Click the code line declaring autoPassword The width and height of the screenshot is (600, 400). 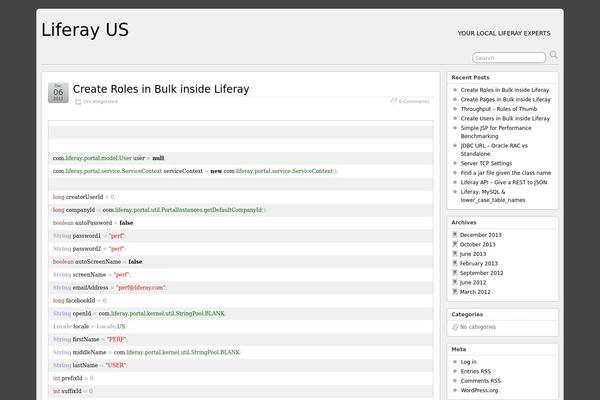point(241,223)
